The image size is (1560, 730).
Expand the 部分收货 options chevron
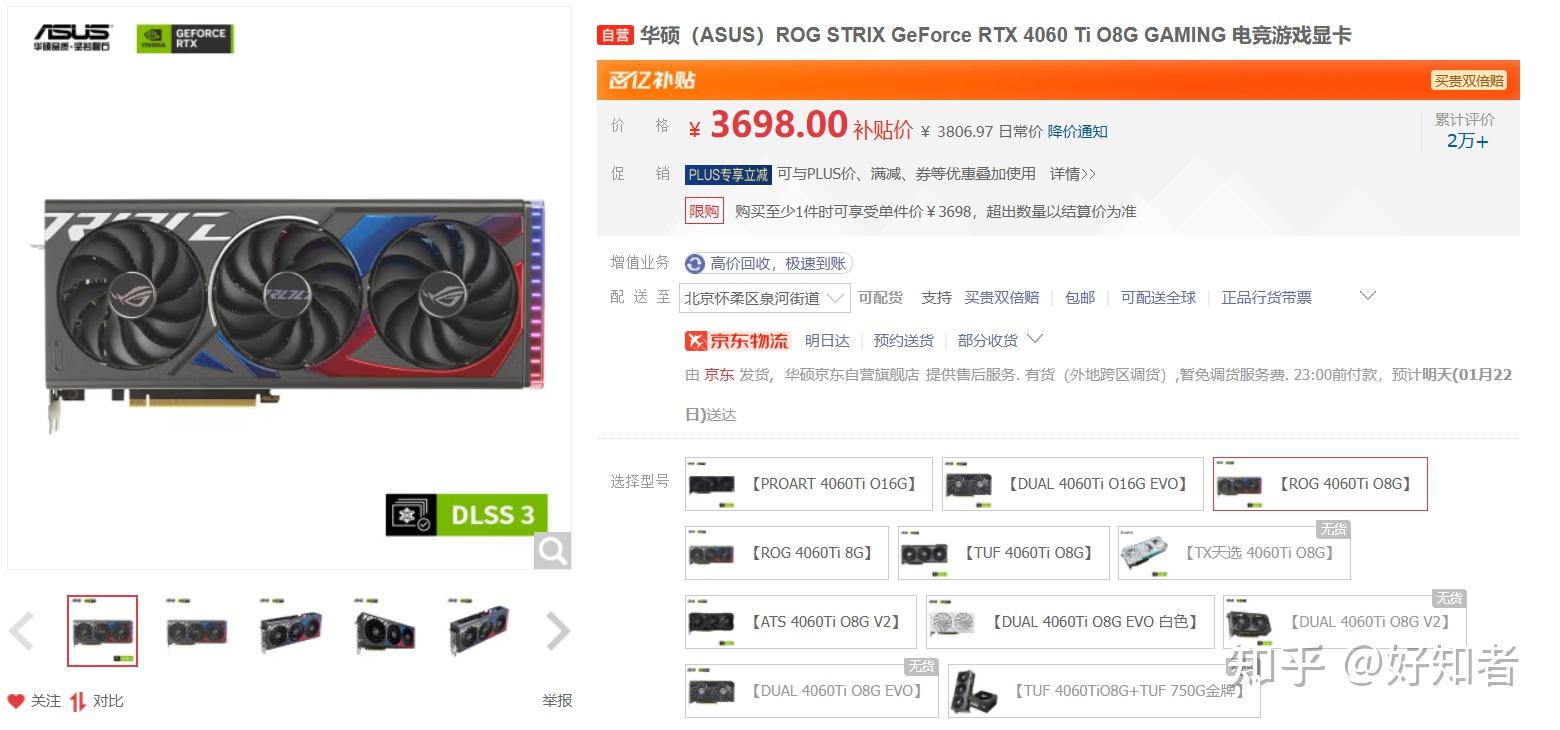[1035, 339]
